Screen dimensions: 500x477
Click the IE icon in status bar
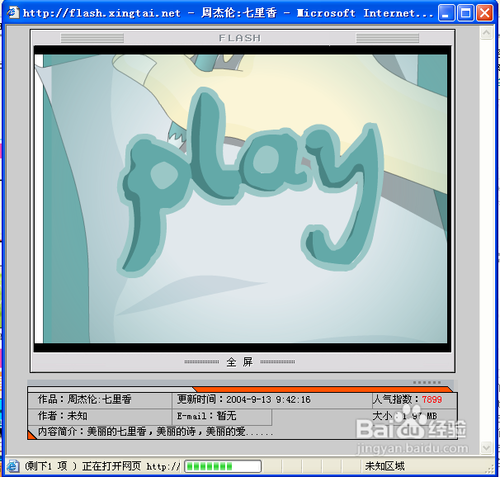tap(13, 466)
